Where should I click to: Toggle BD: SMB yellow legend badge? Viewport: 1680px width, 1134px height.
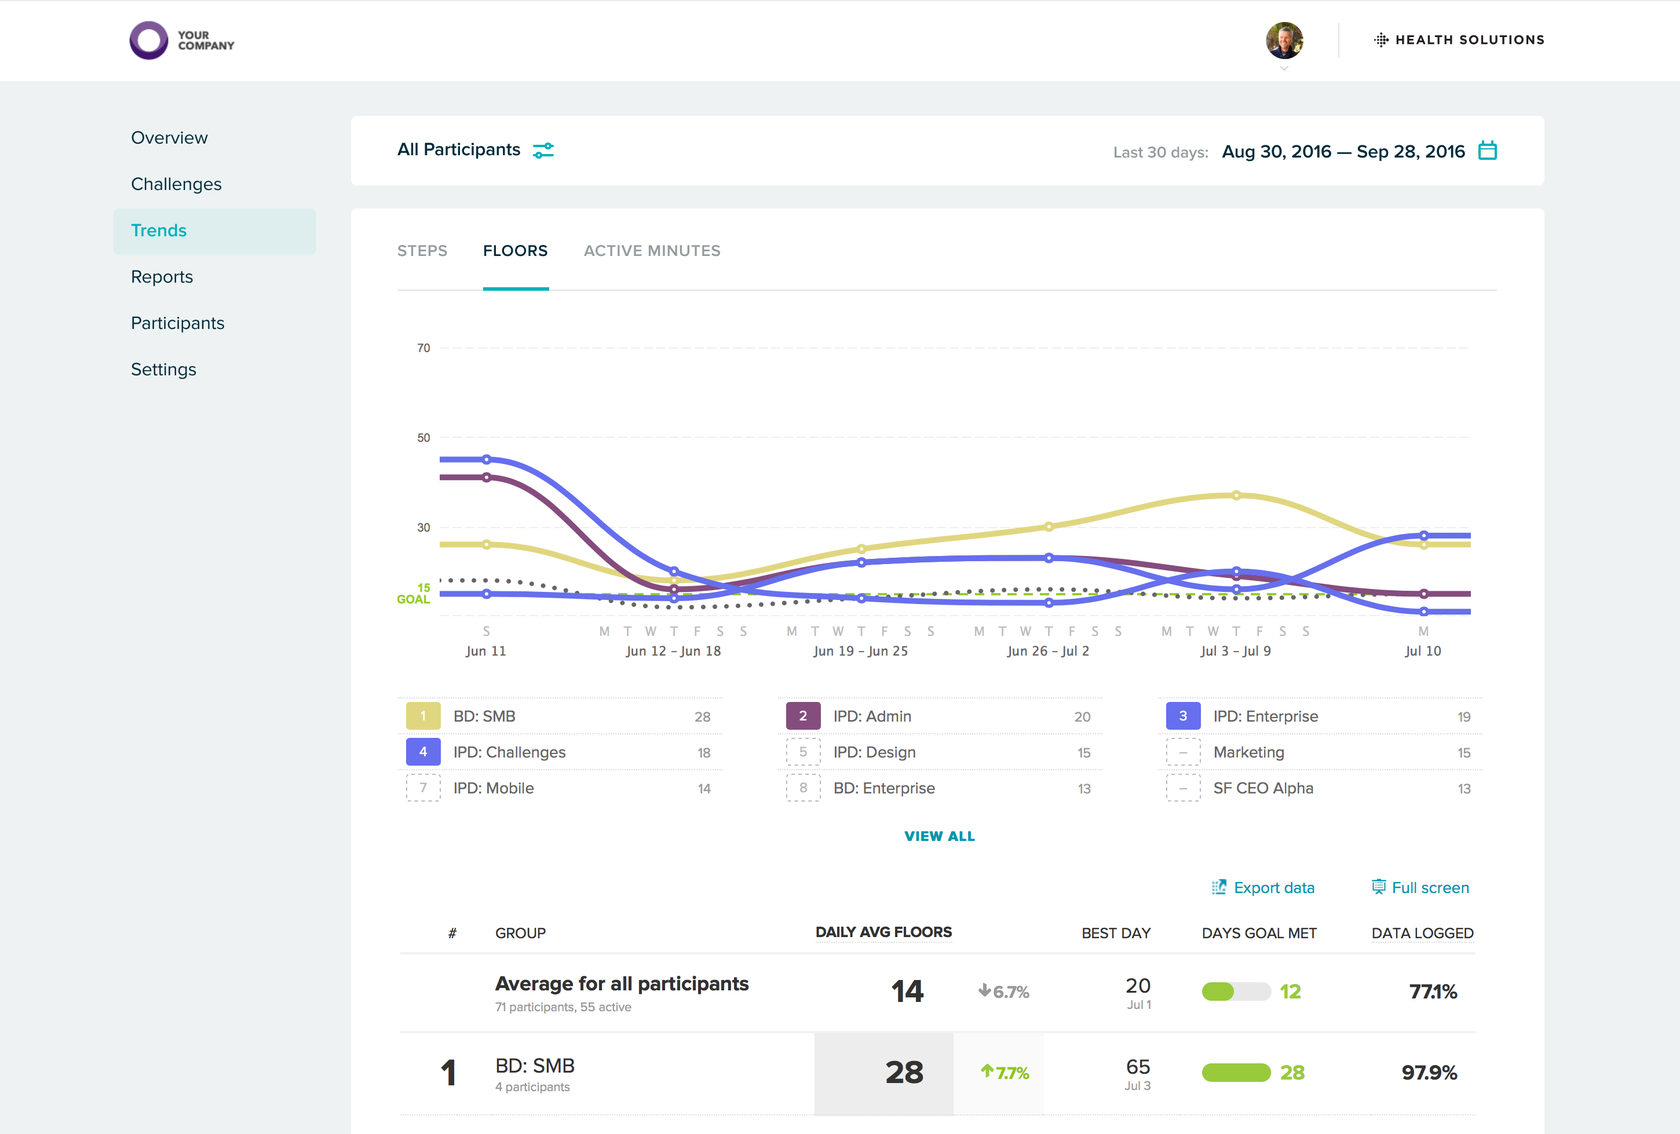click(x=423, y=716)
